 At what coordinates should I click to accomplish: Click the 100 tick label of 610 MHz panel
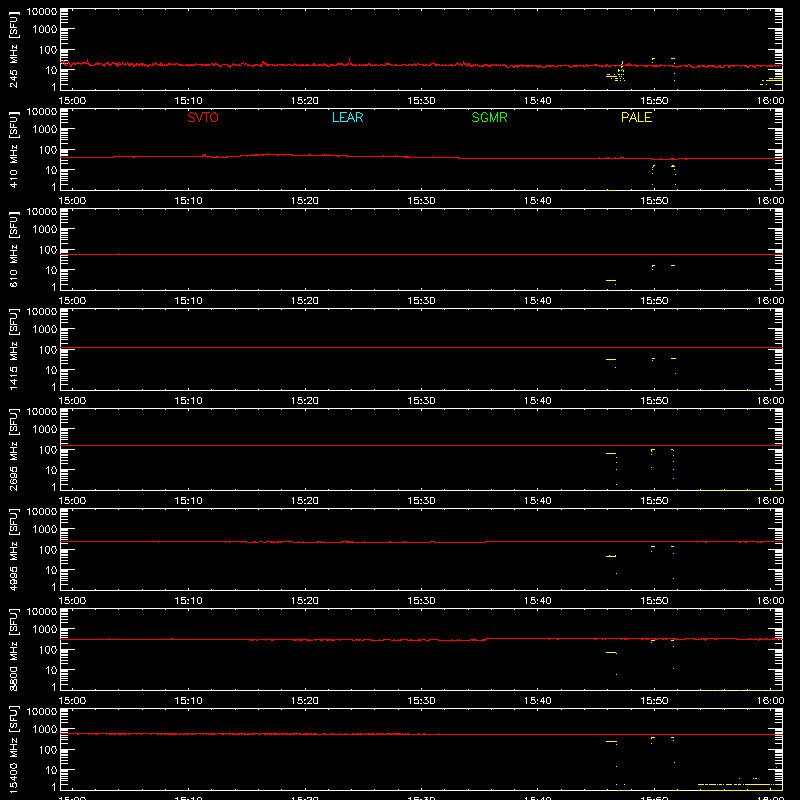48,249
